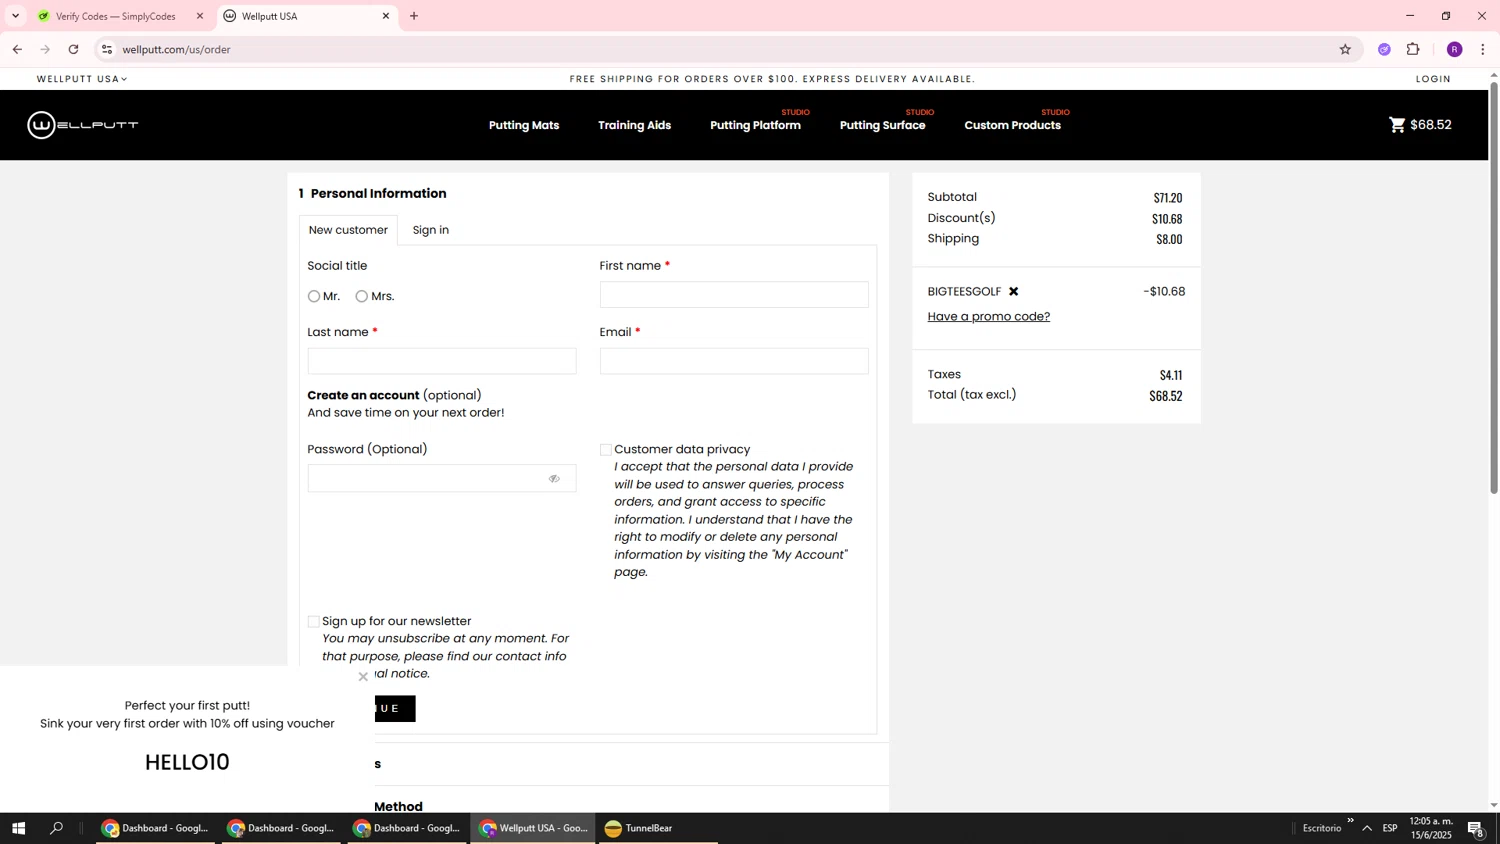This screenshot has width=1500, height=844.
Task: Close the Wellputt USA tab
Action: pyautogui.click(x=386, y=16)
